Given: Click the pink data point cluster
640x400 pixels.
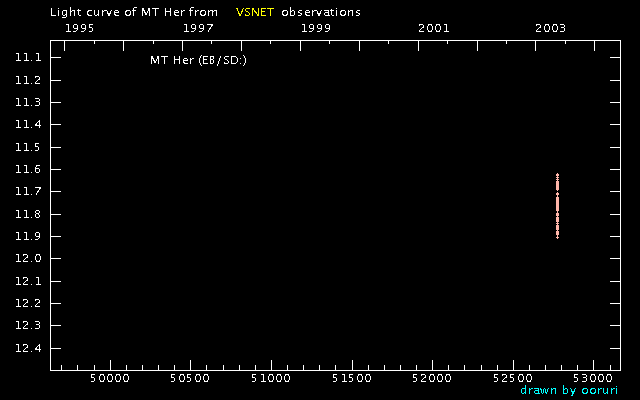Looking at the screenshot, I should click(557, 206).
